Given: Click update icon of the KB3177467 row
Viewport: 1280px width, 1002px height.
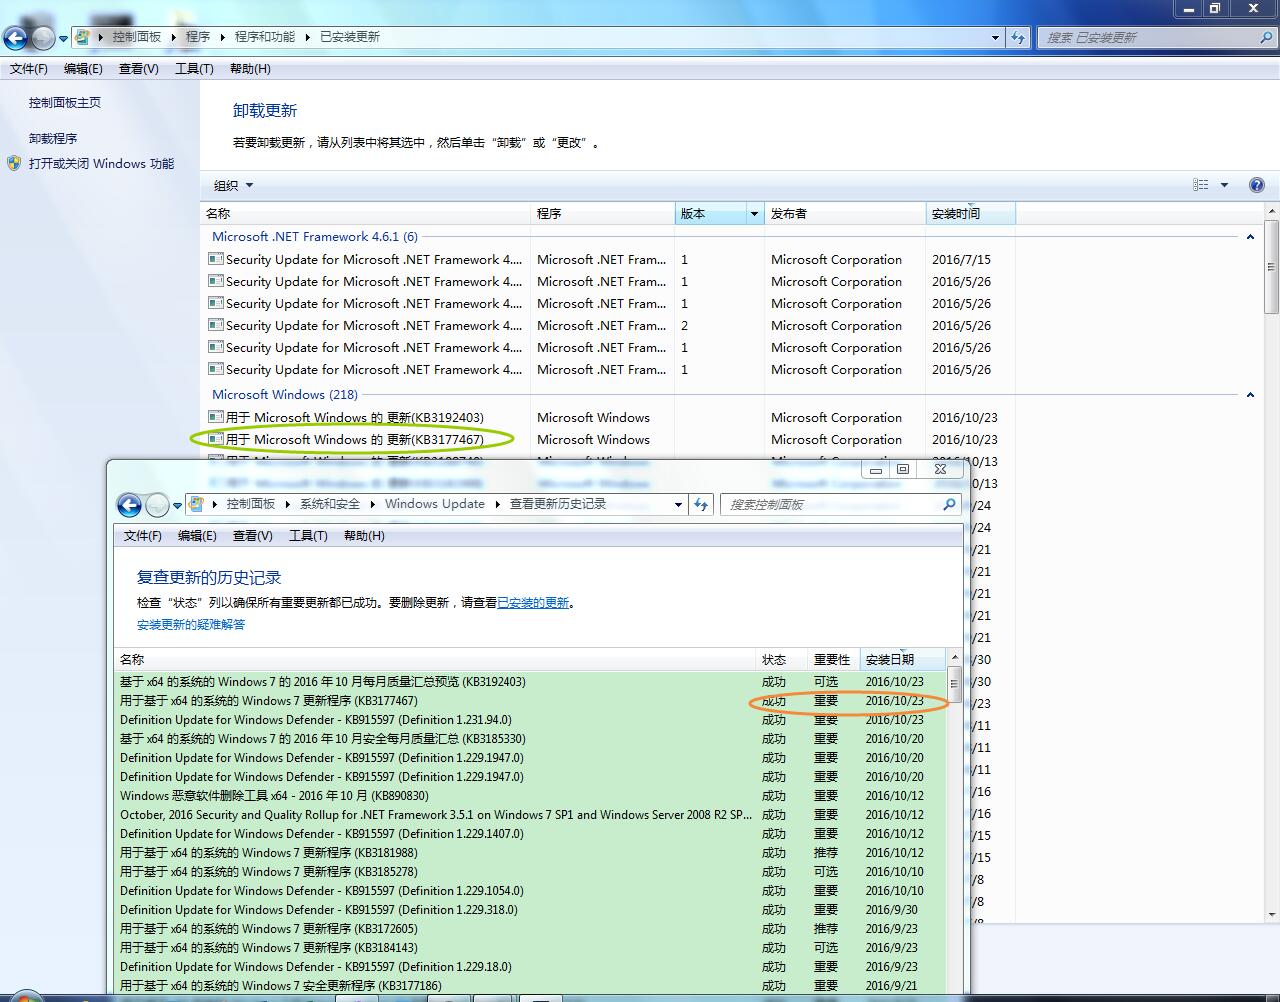Looking at the screenshot, I should (x=215, y=439).
